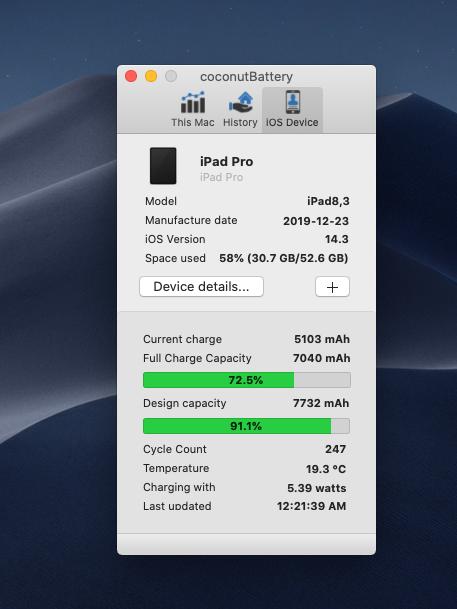
Task: Click the Current charge label
Action: 182,339
